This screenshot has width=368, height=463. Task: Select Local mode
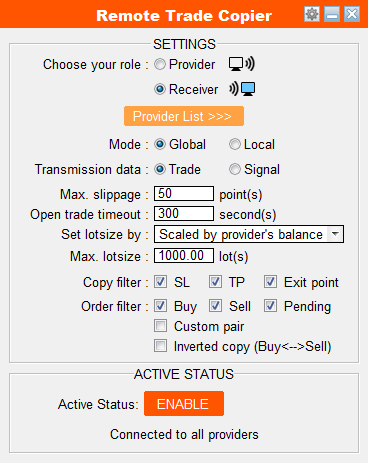pyautogui.click(x=235, y=144)
